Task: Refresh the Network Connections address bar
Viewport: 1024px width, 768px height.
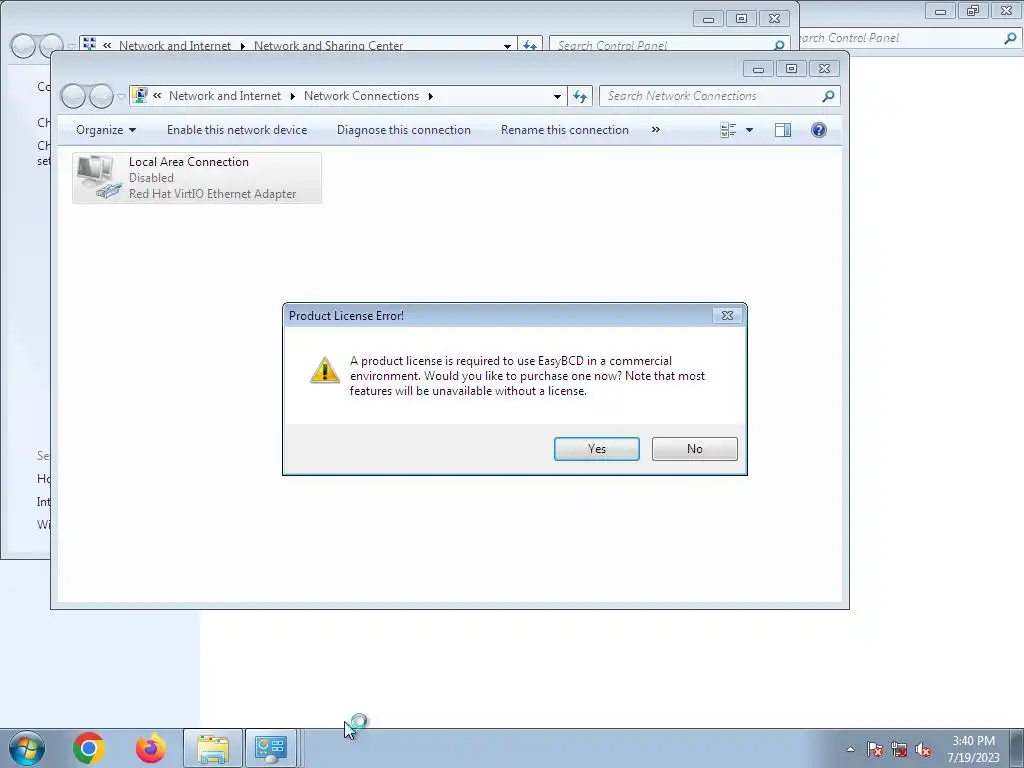Action: tap(580, 97)
